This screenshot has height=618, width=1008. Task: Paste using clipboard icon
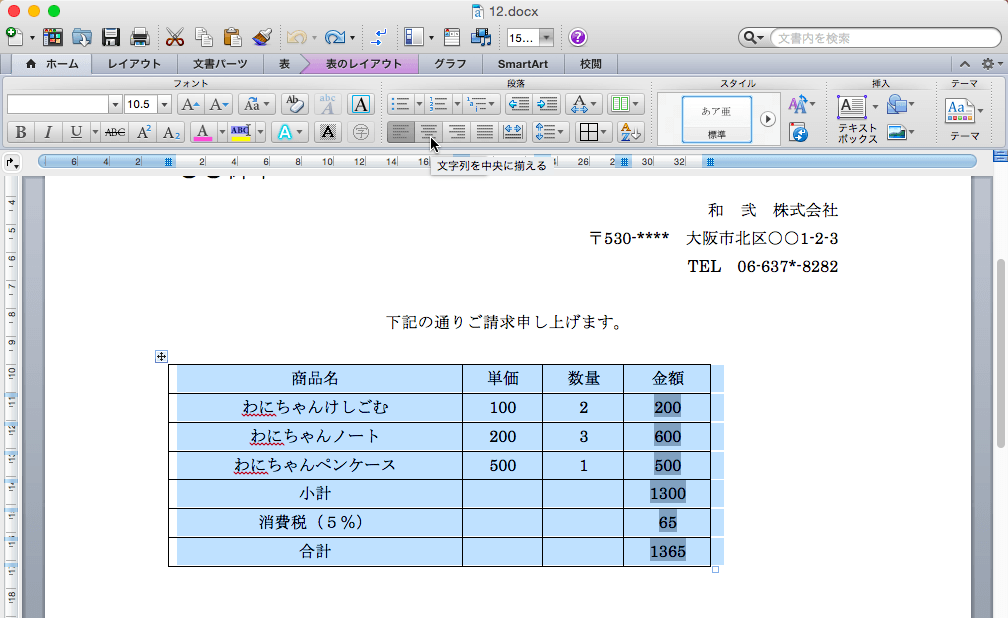(232, 37)
